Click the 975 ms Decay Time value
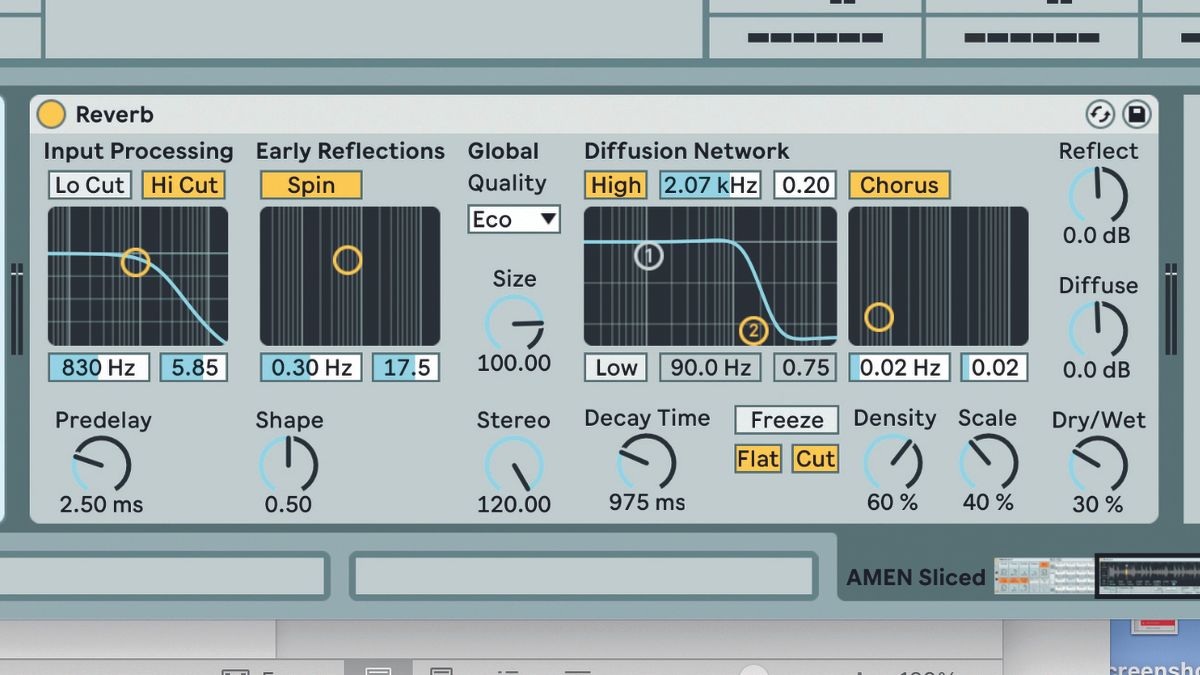Viewport: 1200px width, 675px height. [x=646, y=502]
